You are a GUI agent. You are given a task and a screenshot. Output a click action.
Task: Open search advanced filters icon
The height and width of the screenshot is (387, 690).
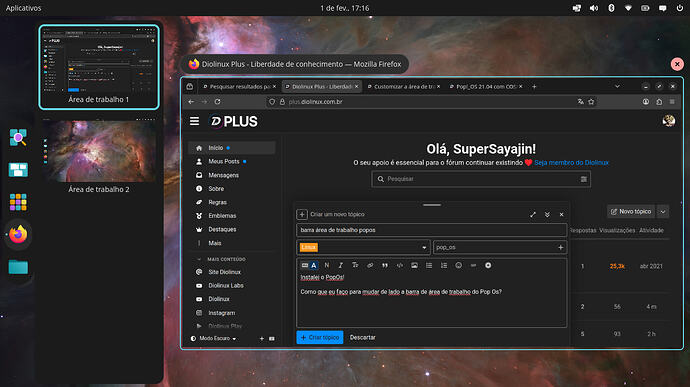point(584,179)
